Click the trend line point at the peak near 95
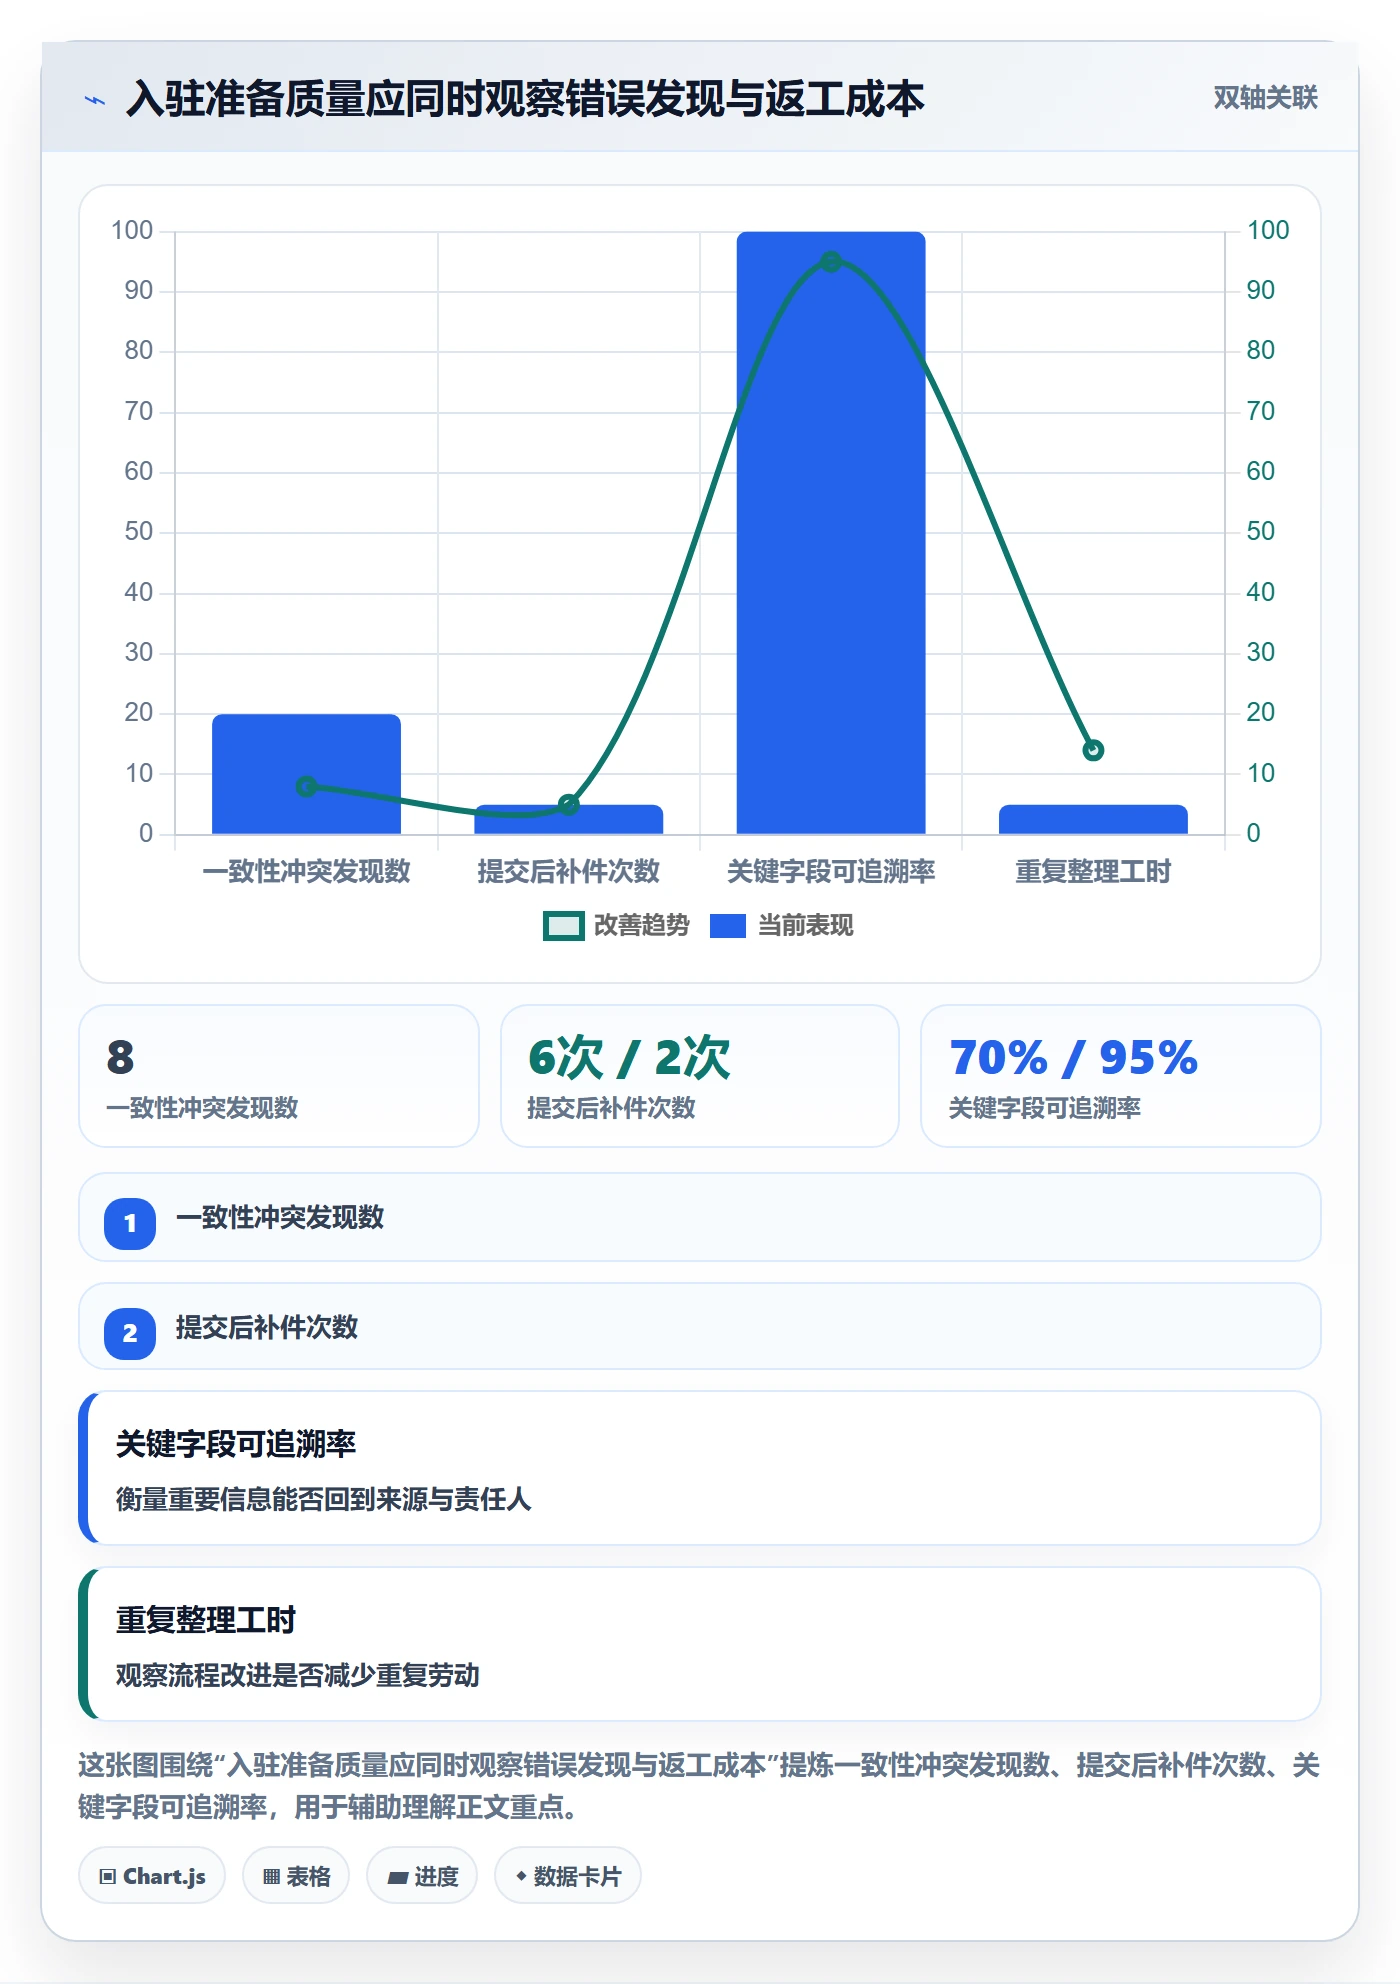The height and width of the screenshot is (1984, 1400). [831, 262]
